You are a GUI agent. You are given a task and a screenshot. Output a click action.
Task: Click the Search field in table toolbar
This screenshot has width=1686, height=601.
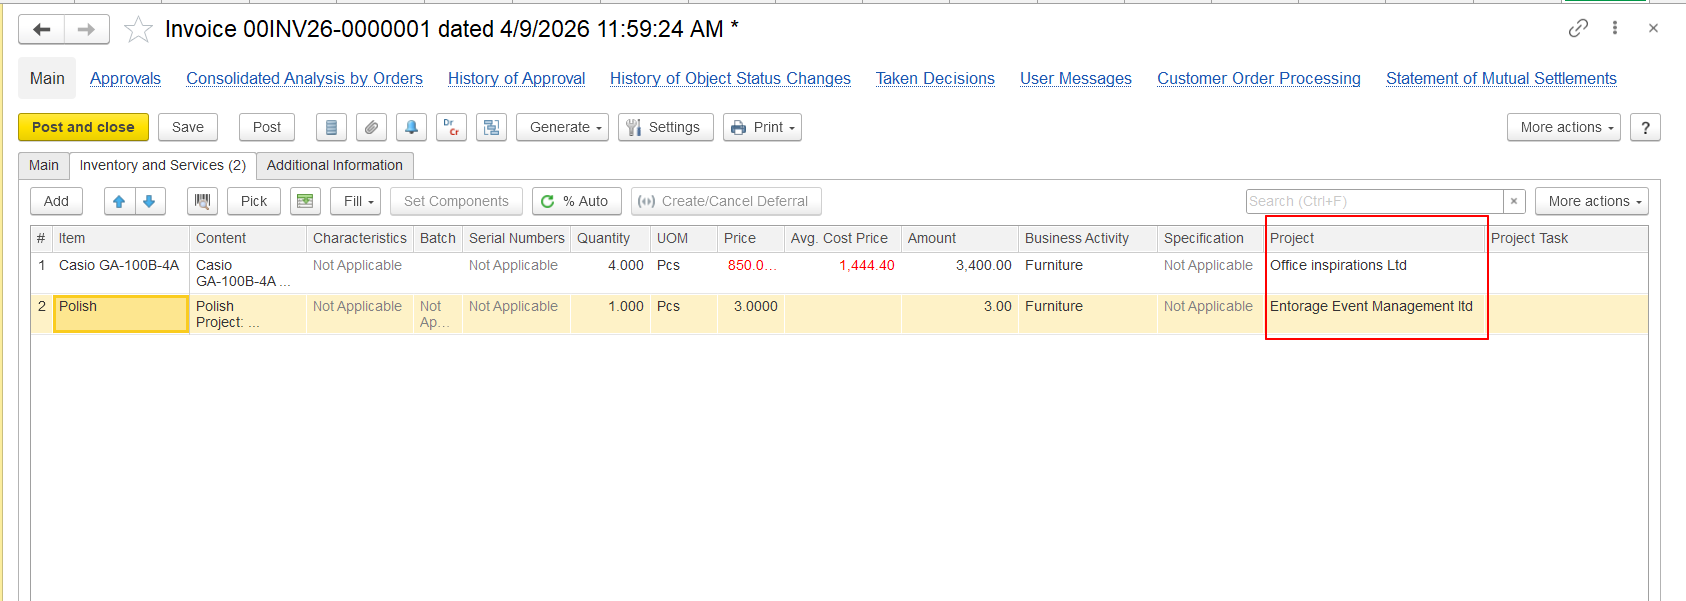[x=1373, y=201]
